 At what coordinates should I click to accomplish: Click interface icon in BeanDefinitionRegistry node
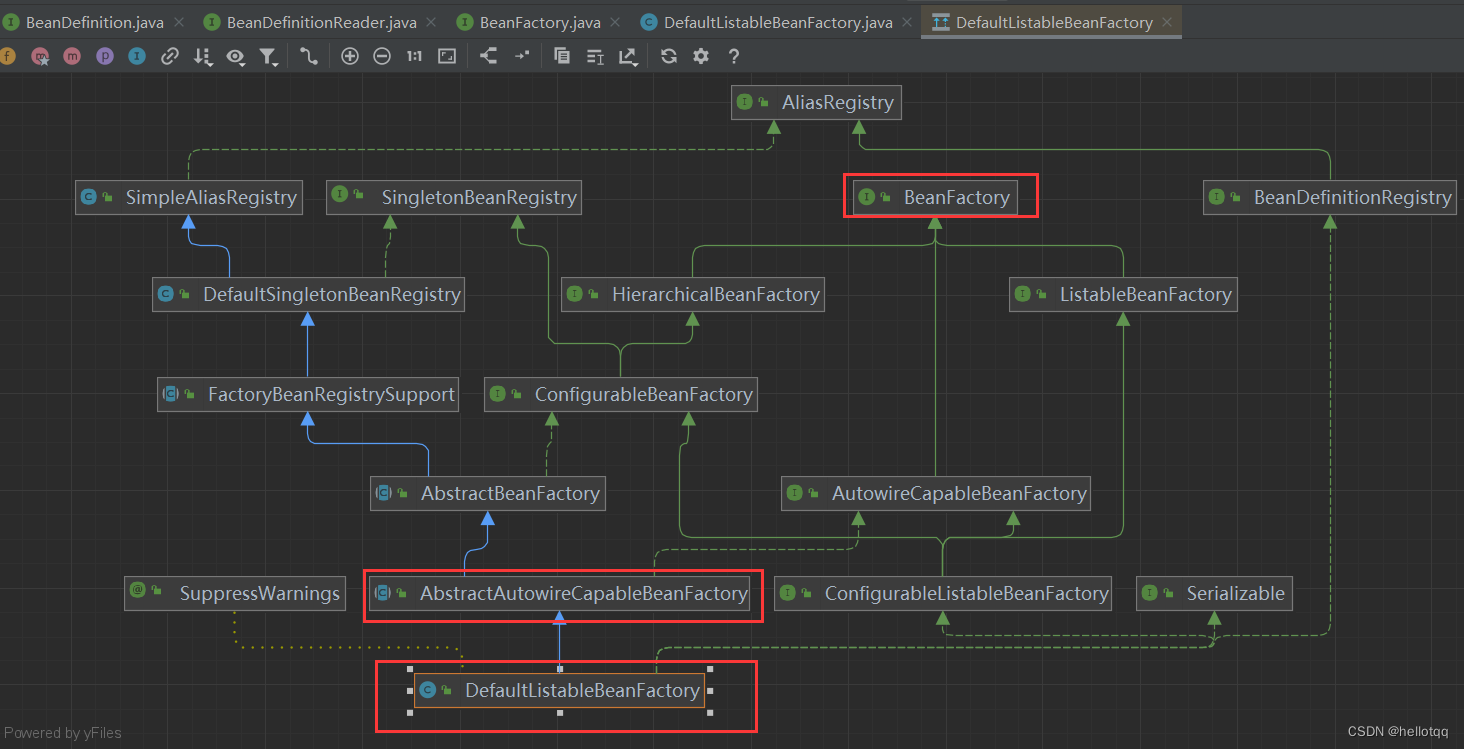pyautogui.click(x=1216, y=197)
